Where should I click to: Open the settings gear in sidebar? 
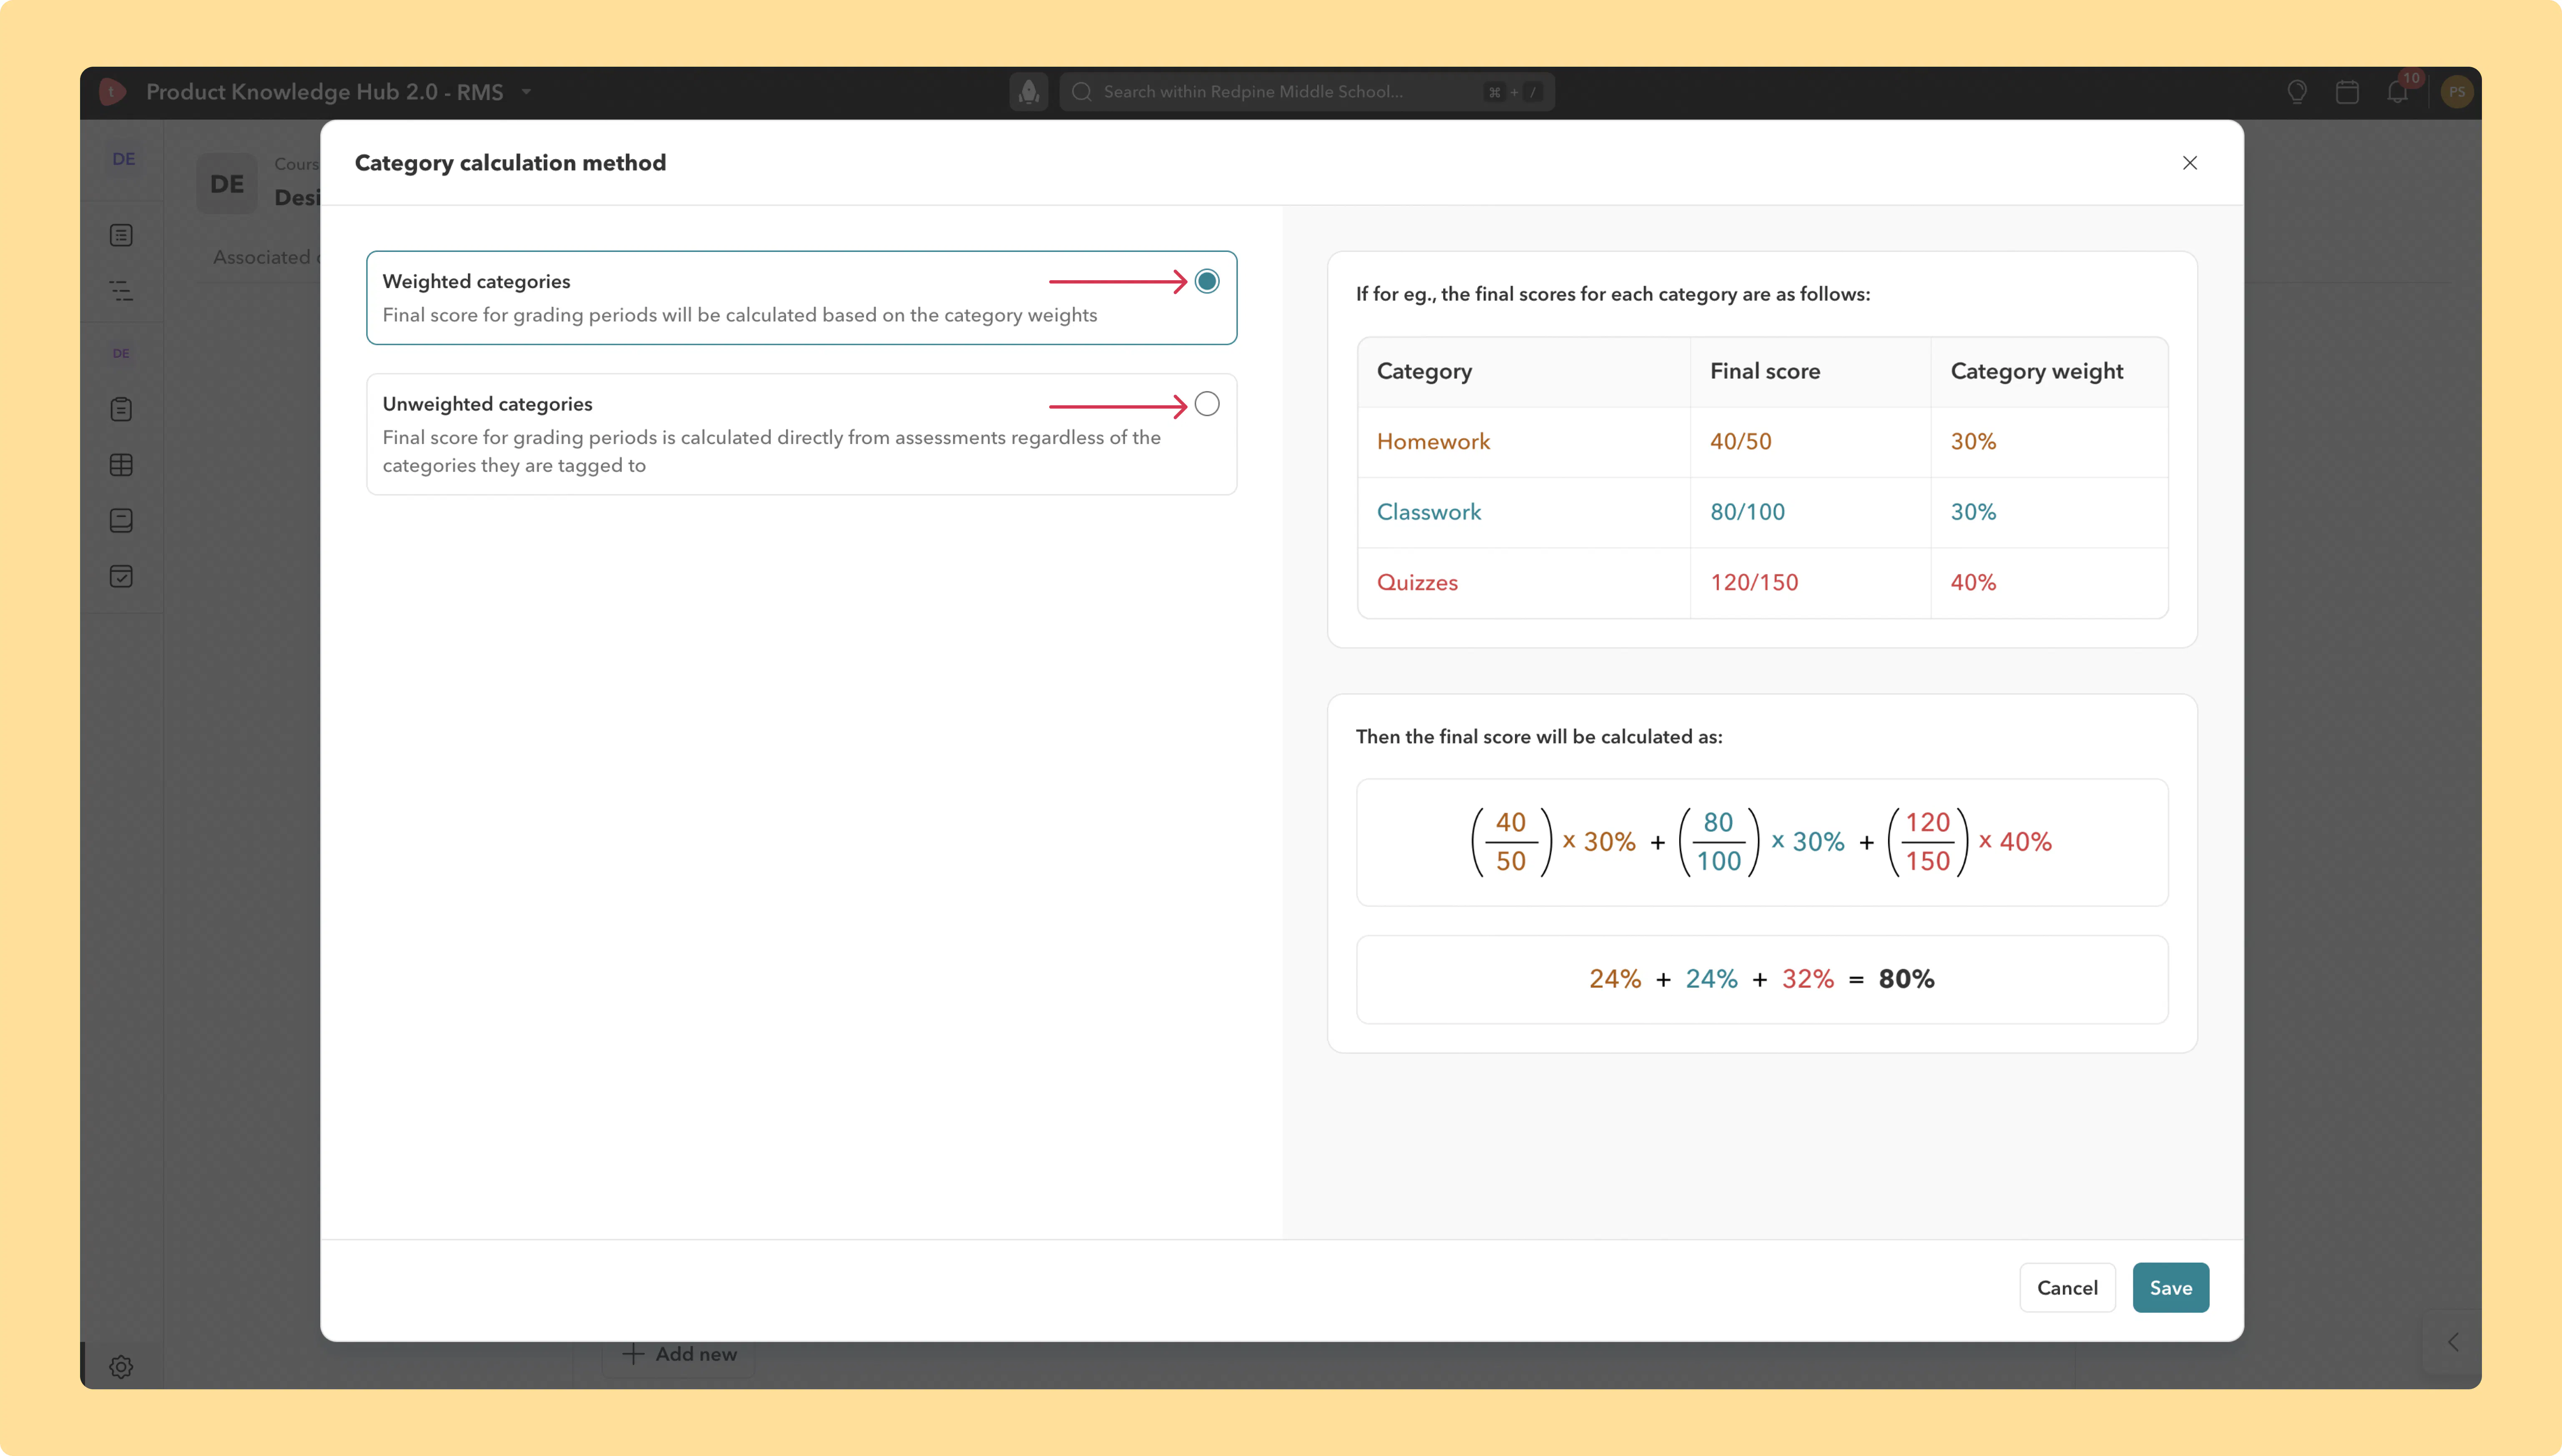coord(121,1367)
